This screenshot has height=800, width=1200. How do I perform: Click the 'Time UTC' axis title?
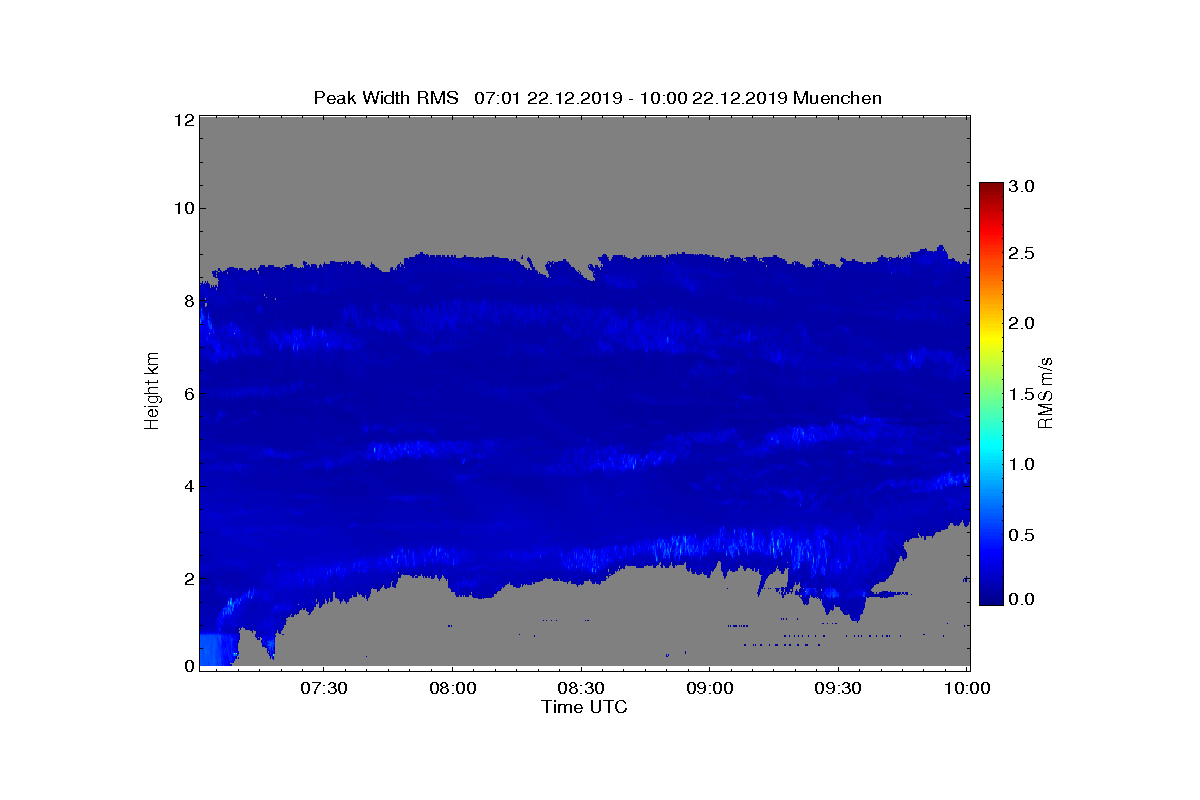point(585,707)
